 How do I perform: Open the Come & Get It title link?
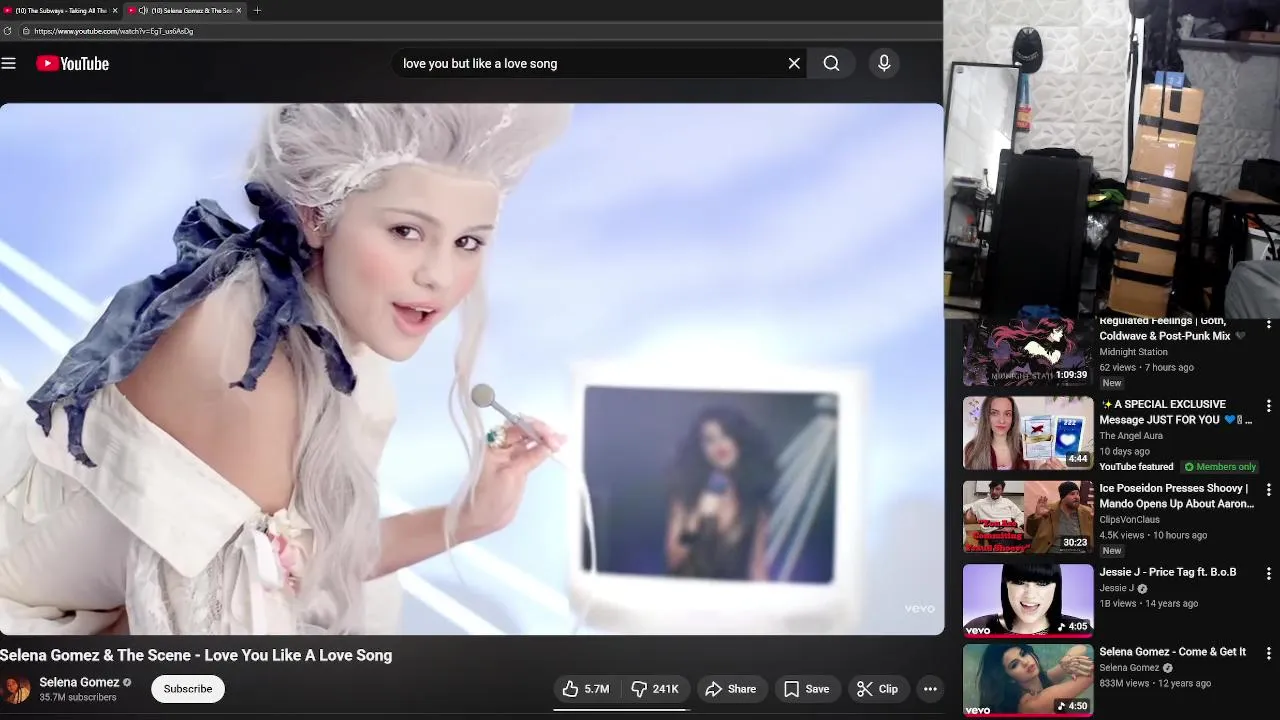(x=1172, y=652)
